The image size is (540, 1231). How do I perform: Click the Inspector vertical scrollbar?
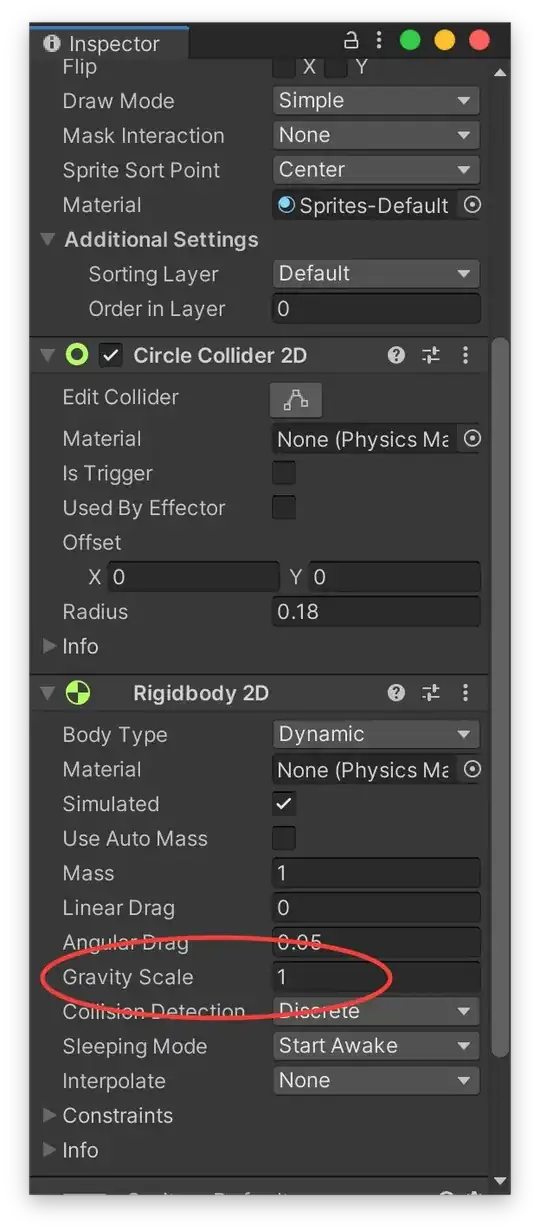pos(500,700)
